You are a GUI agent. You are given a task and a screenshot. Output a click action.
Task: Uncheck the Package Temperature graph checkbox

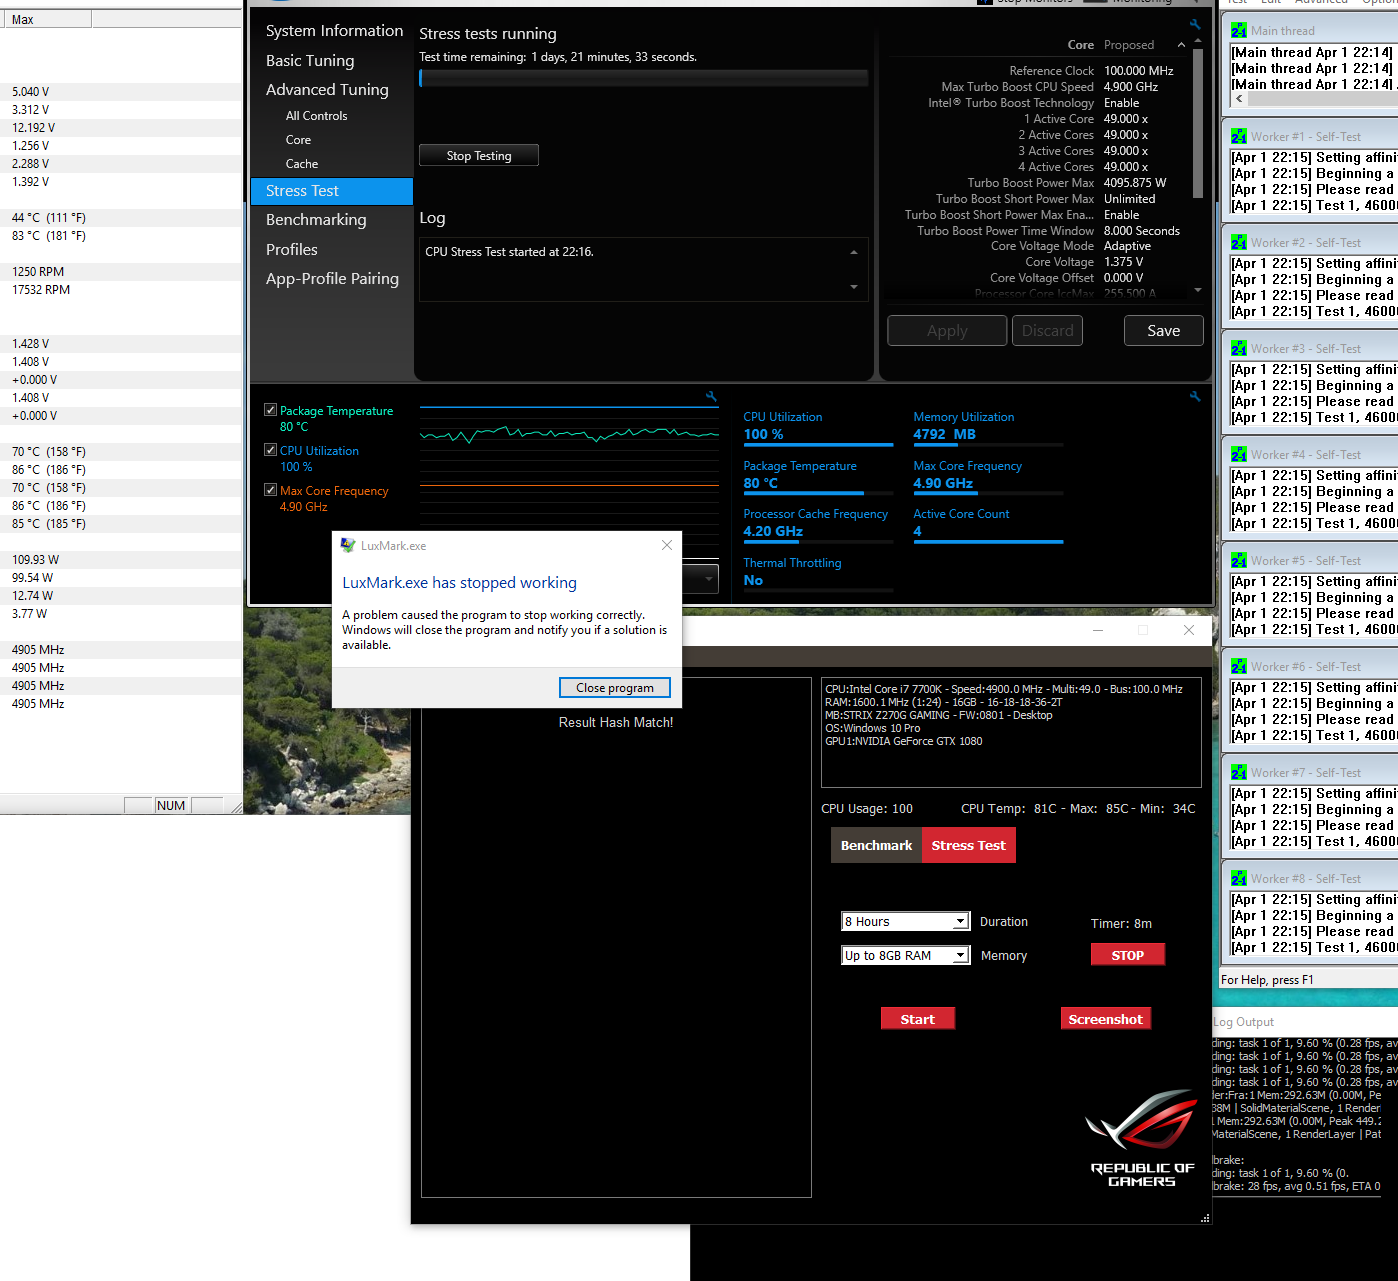[270, 410]
